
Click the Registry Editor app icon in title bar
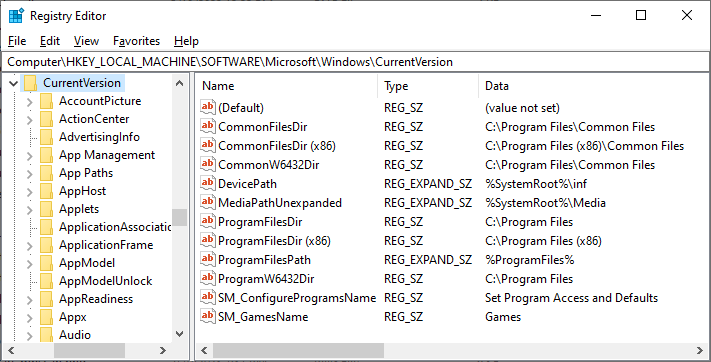coord(16,15)
